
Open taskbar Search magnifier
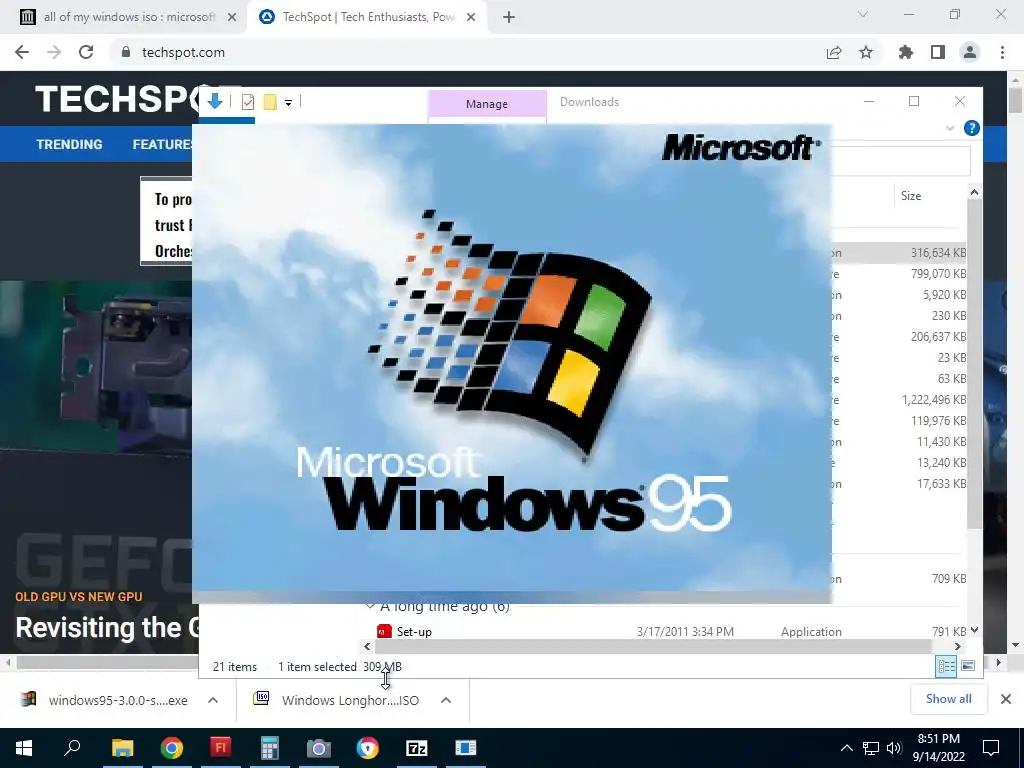pos(72,748)
